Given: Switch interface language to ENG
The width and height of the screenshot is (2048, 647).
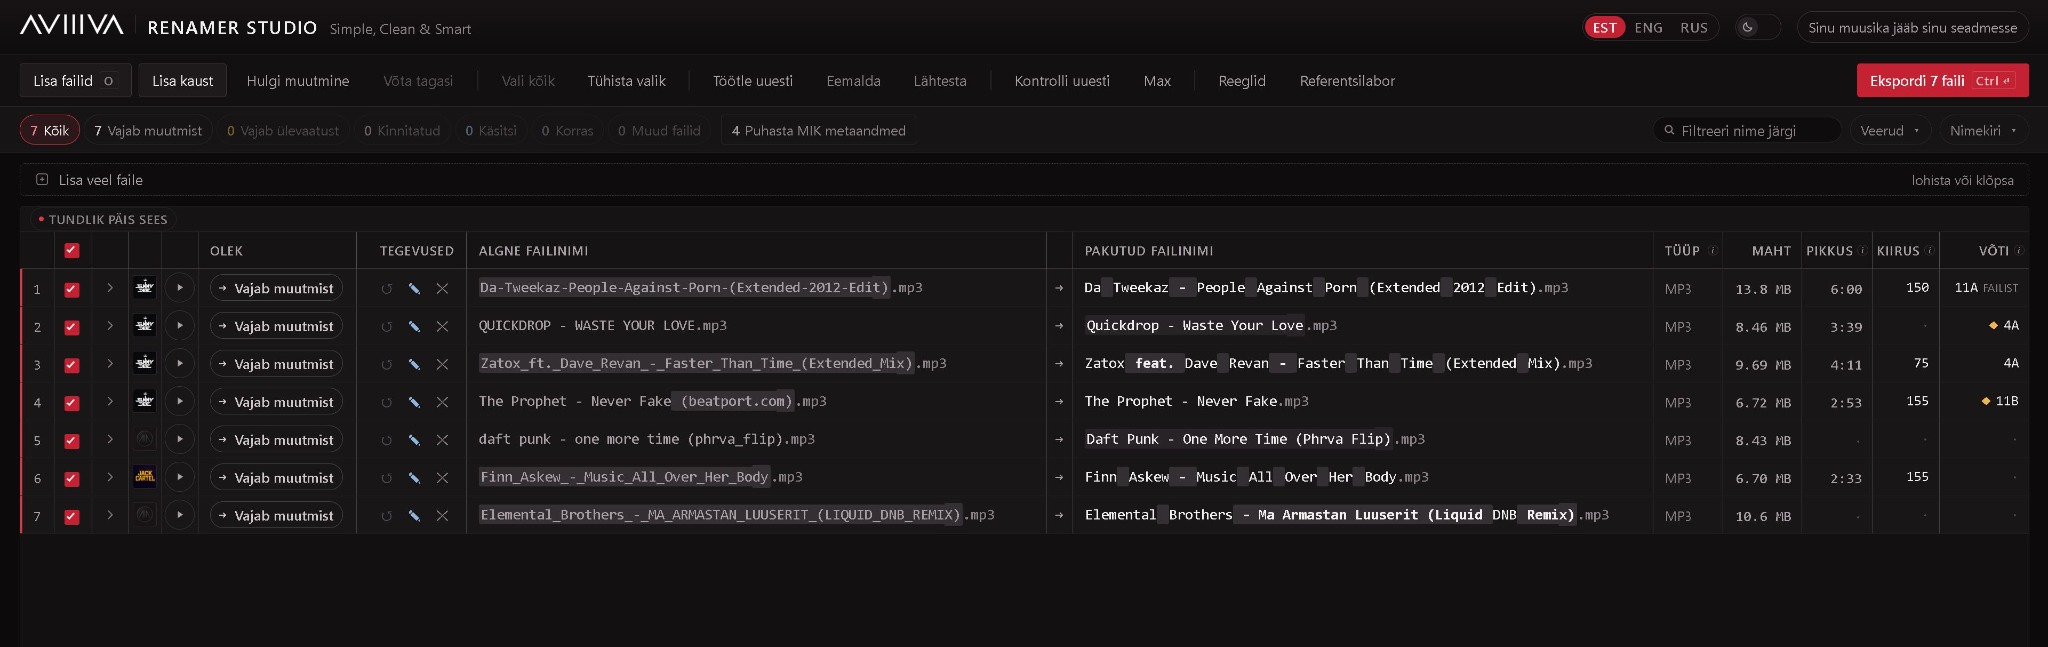Looking at the screenshot, I should tap(1648, 28).
